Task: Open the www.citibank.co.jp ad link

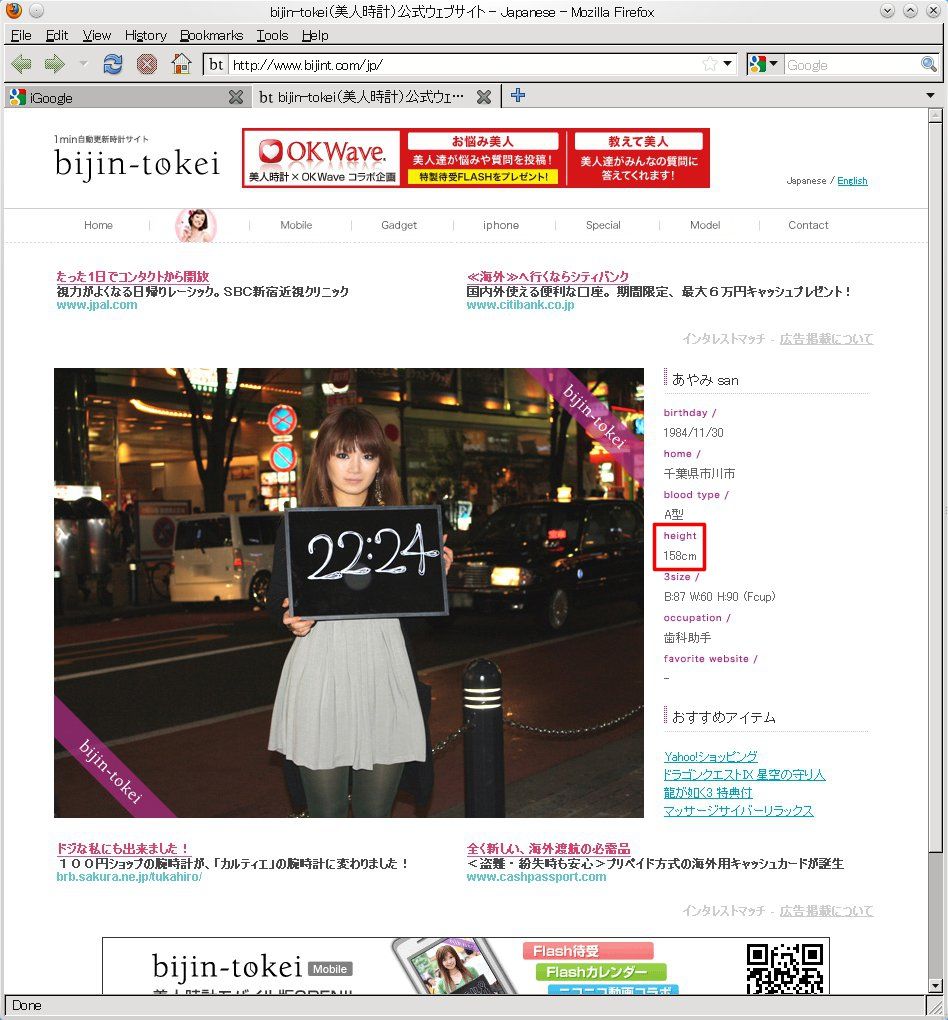Action: click(521, 304)
